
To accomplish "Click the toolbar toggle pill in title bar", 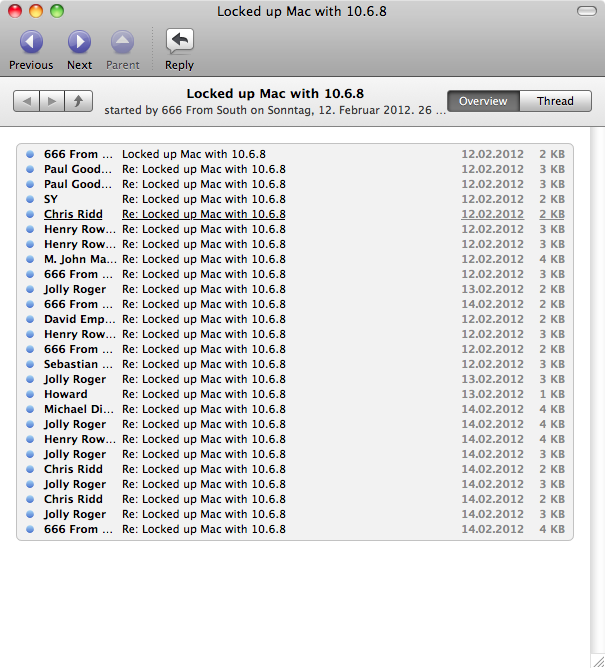I will point(584,12).
